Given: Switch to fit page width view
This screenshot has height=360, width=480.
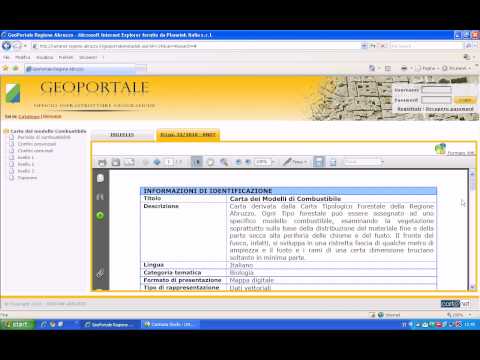Looking at the screenshot, I should tap(332, 162).
